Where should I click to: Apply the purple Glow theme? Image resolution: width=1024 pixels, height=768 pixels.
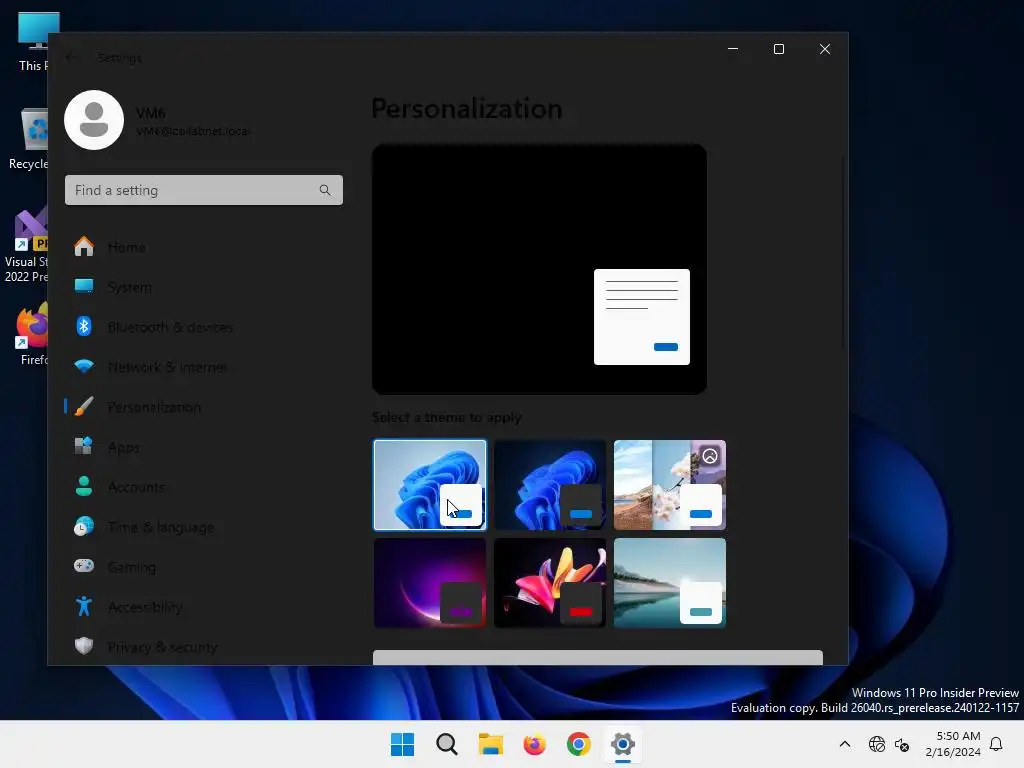pos(430,583)
